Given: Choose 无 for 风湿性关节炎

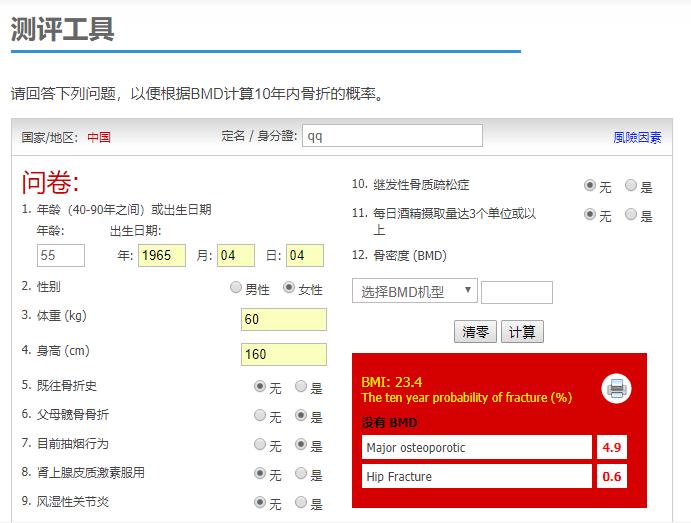Looking at the screenshot, I should [x=260, y=502].
